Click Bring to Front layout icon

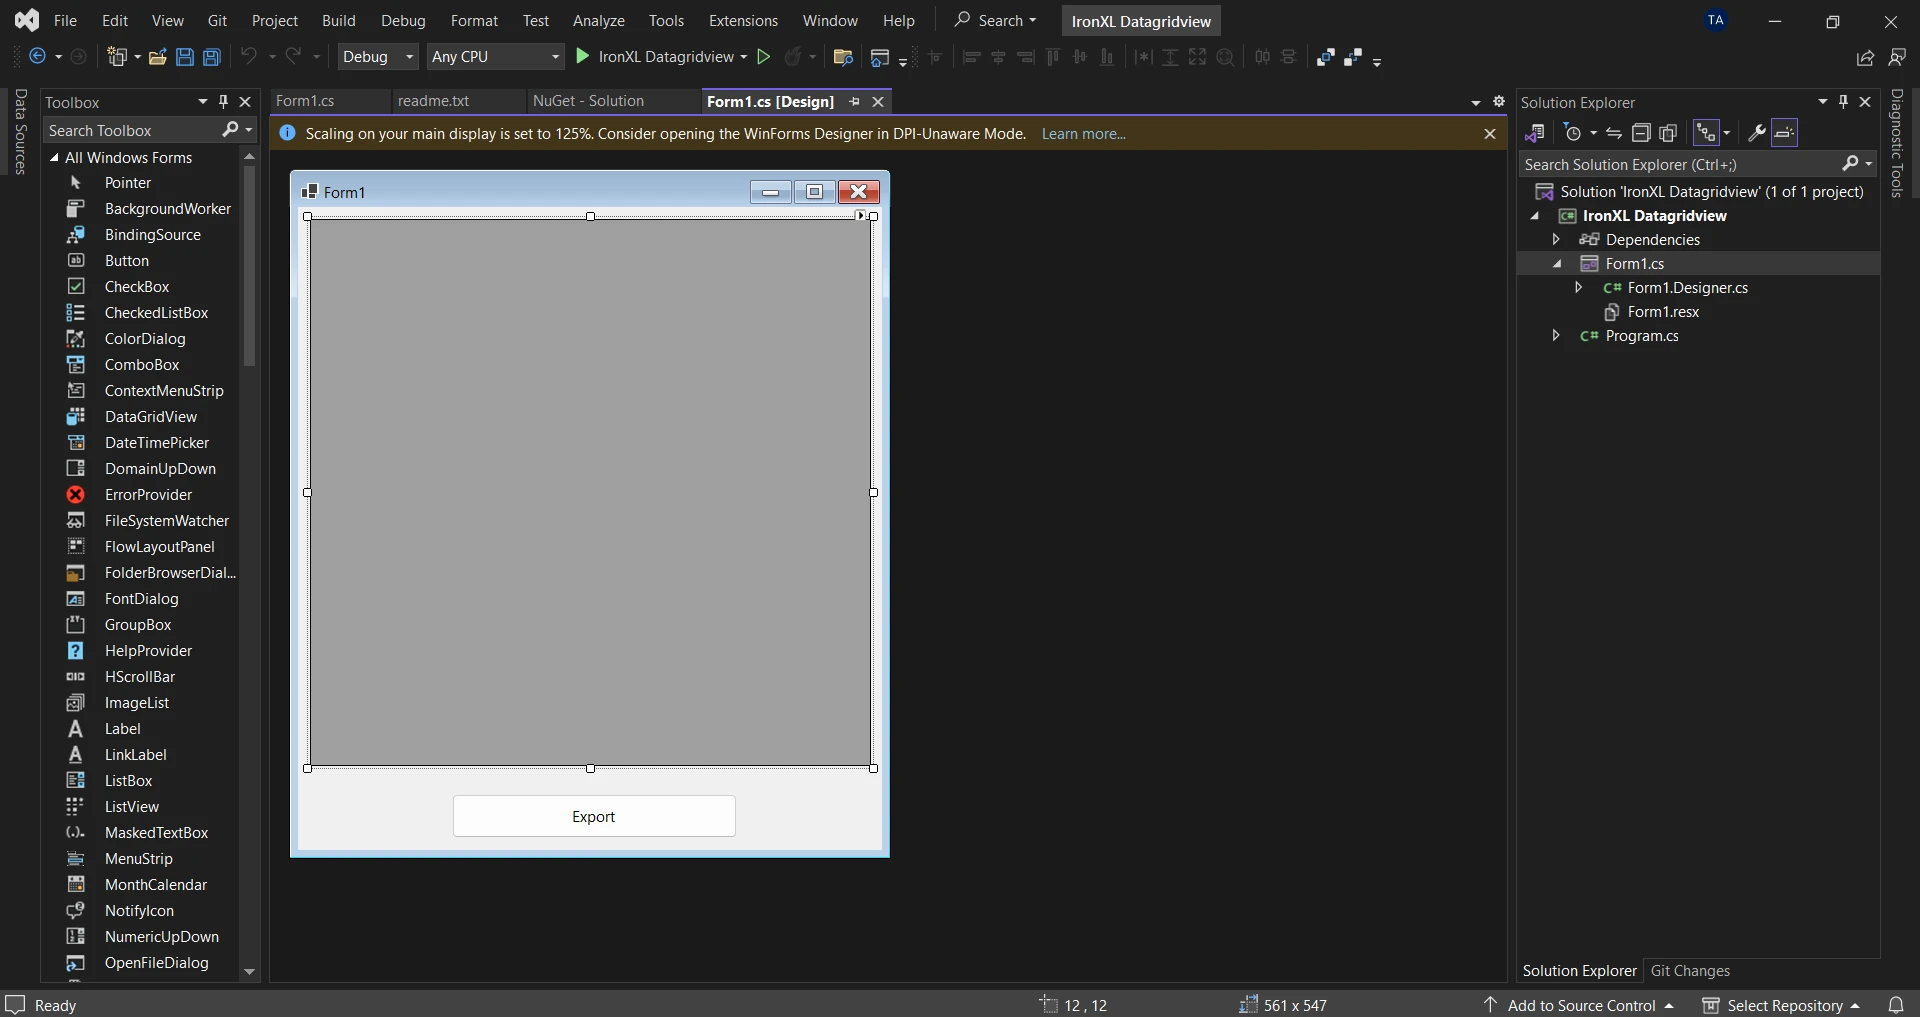1326,57
